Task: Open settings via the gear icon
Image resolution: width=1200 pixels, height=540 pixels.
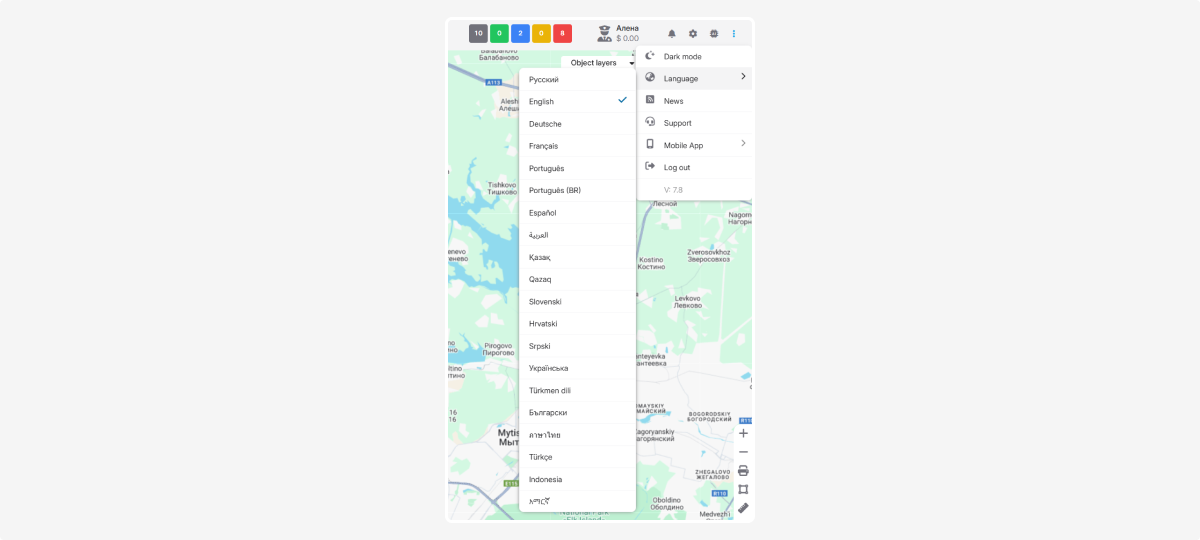Action: click(693, 34)
